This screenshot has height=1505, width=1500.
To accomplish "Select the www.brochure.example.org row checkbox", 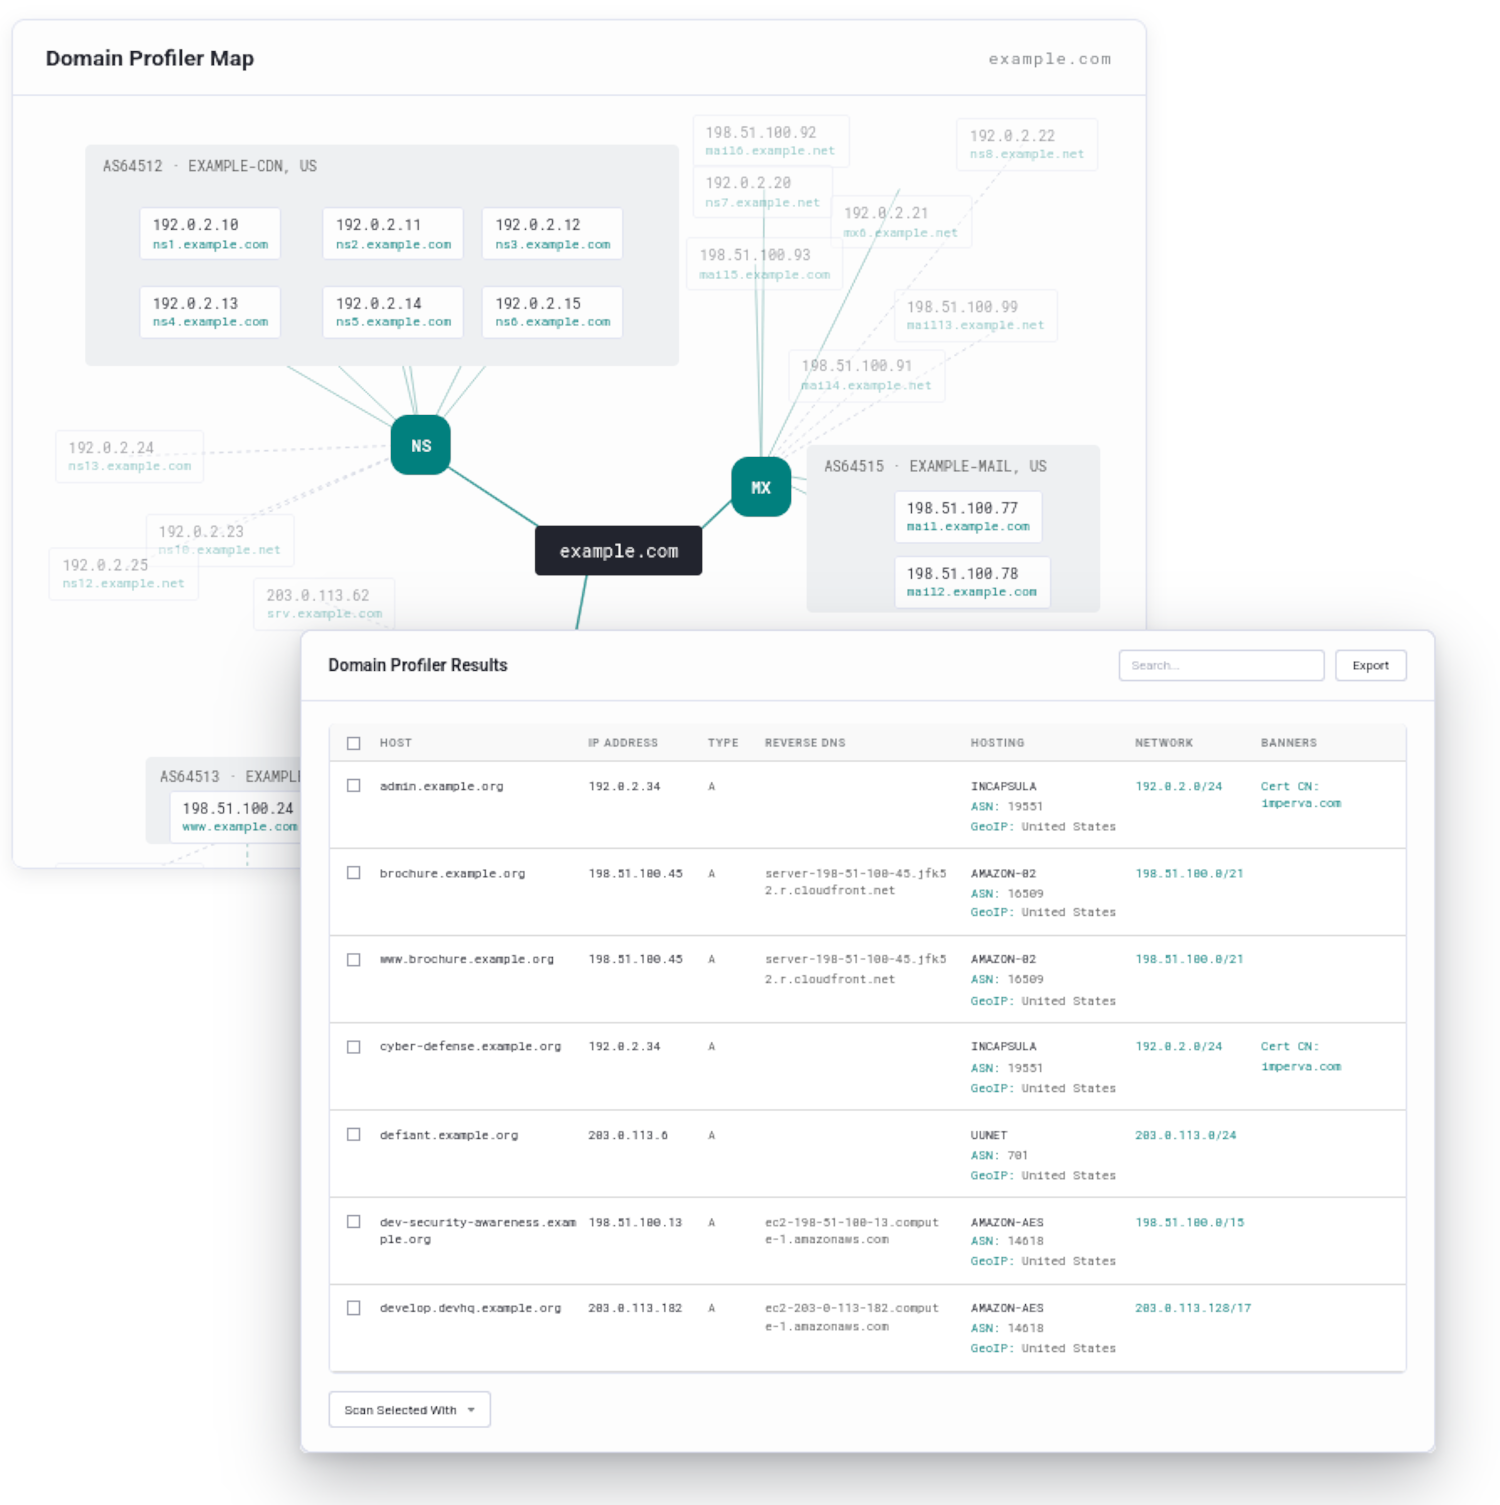I will click(354, 960).
